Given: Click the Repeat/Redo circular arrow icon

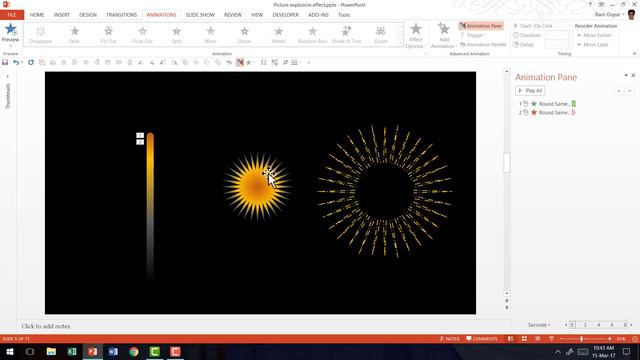Looking at the screenshot, I should 31,62.
